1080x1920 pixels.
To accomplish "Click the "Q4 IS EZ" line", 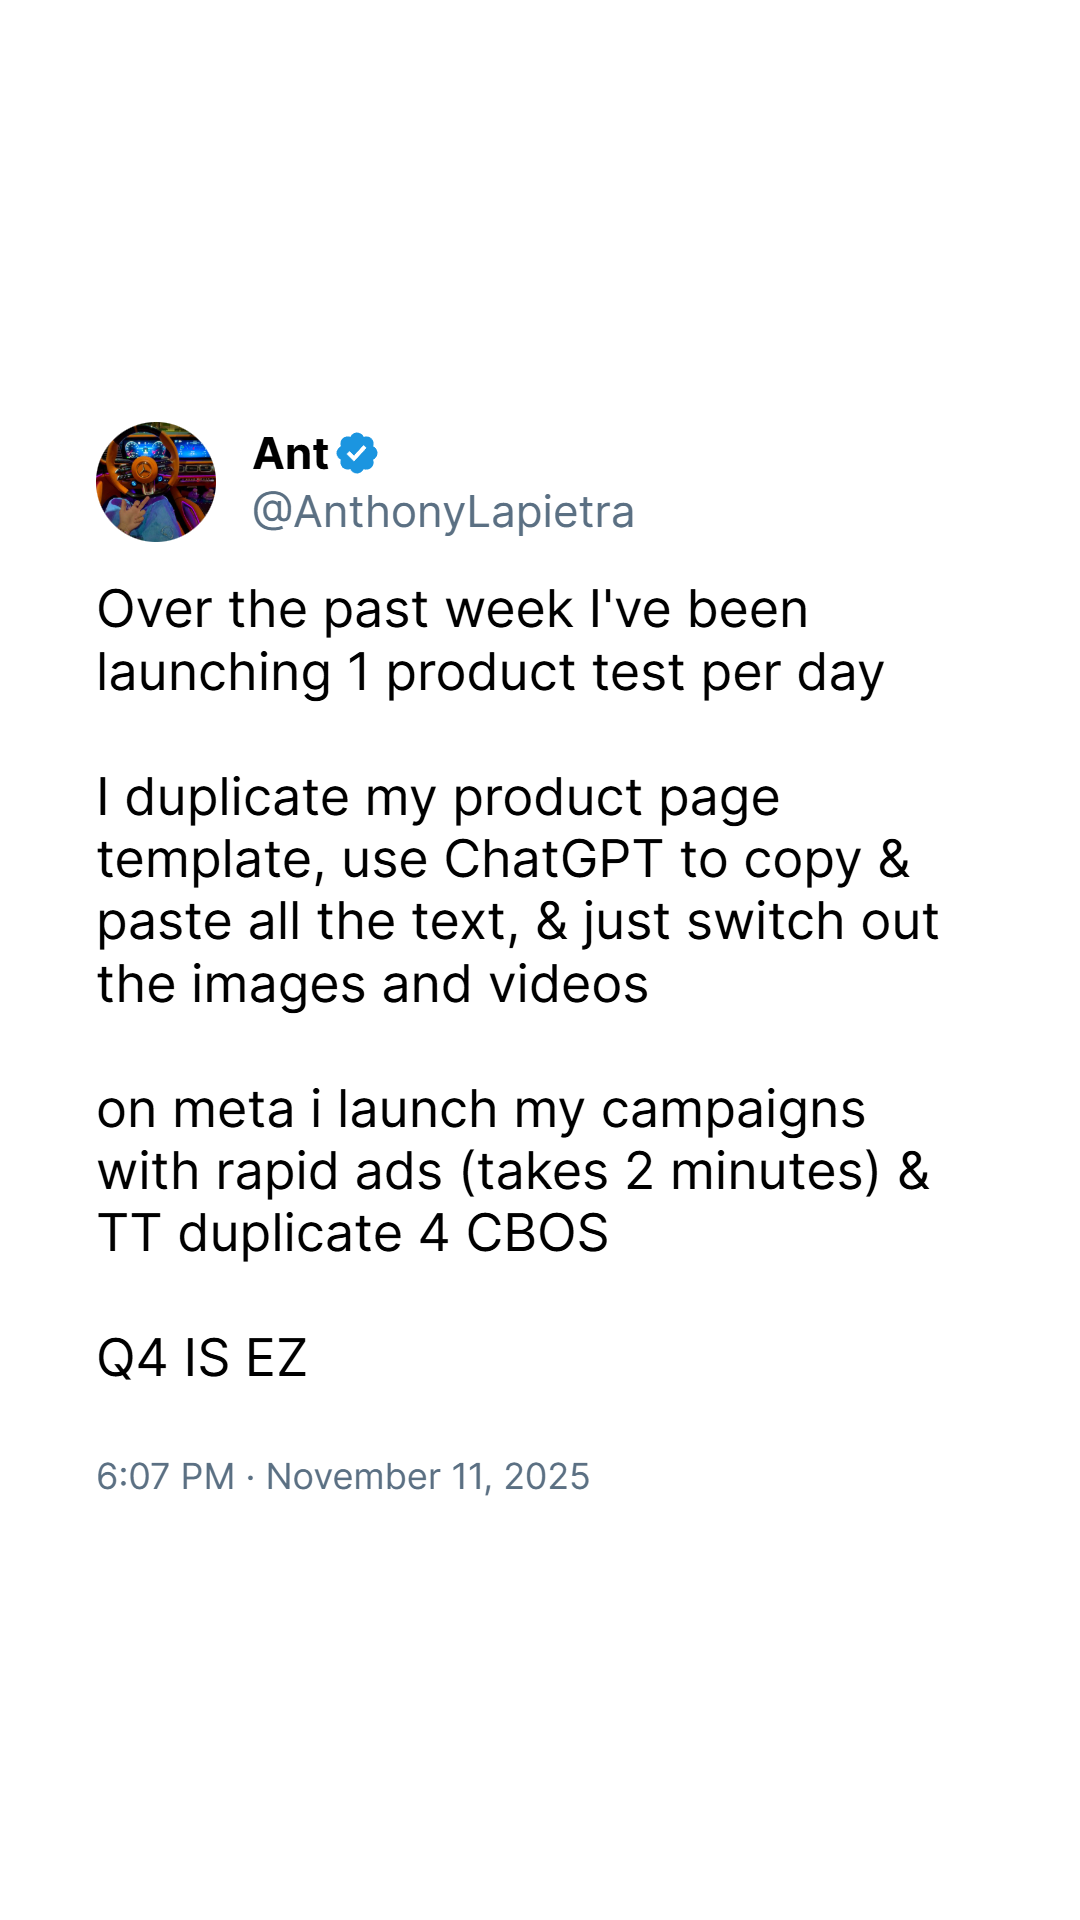I will coord(202,1358).
